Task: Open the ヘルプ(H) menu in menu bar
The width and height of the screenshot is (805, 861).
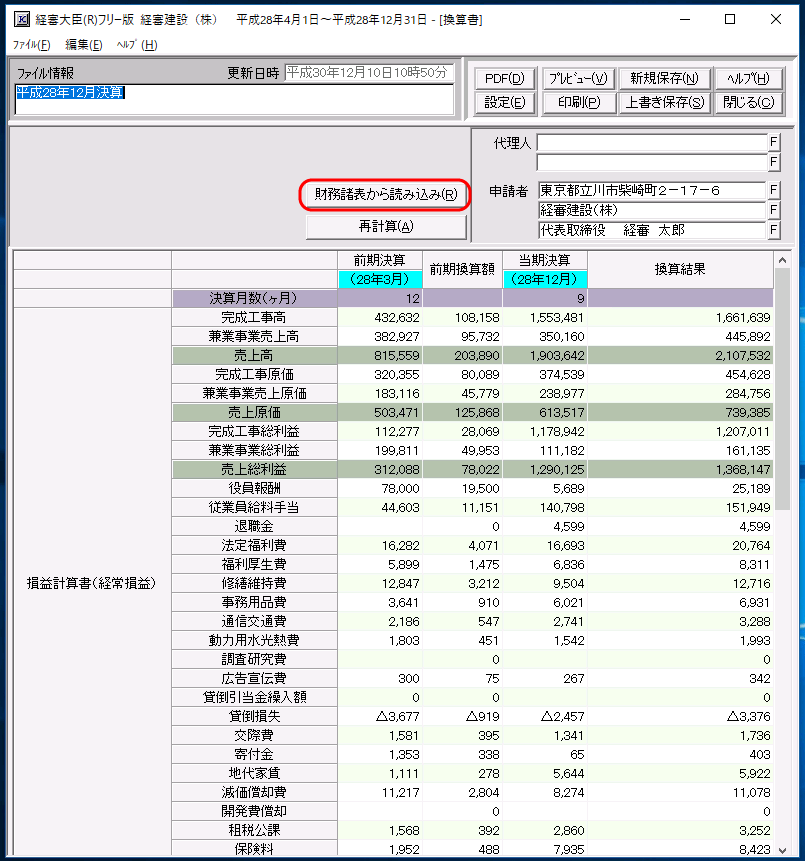Action: [x=137, y=45]
